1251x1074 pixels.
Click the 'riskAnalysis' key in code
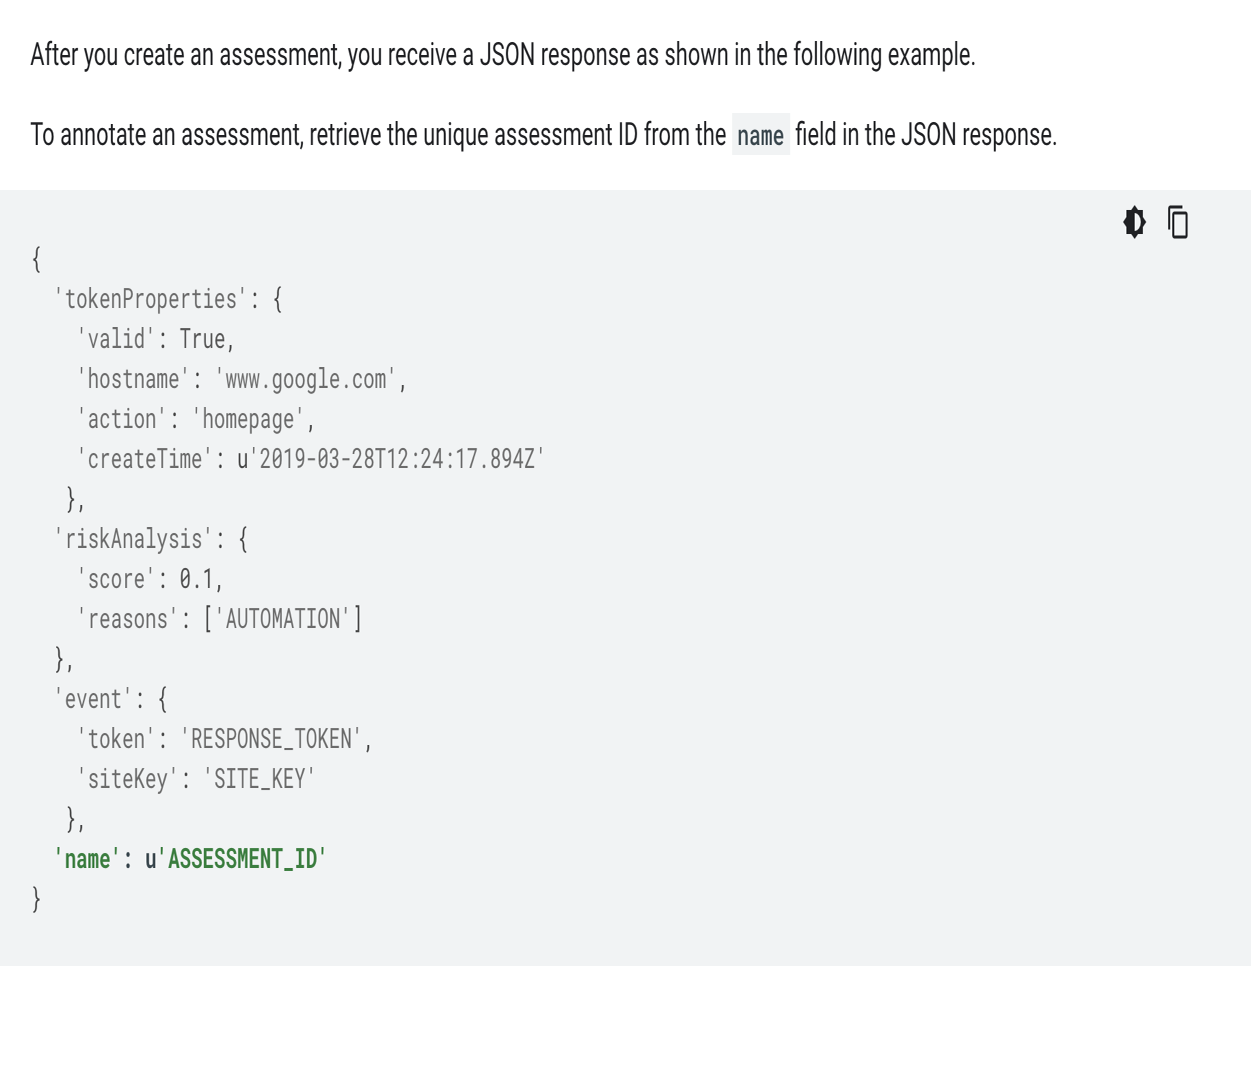tap(134, 539)
